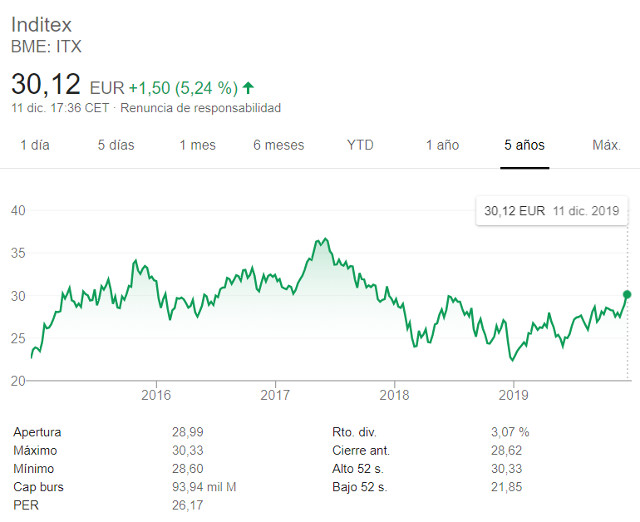Click the Rto. div. value 3,07 %
The width and height of the screenshot is (640, 522).
(510, 432)
